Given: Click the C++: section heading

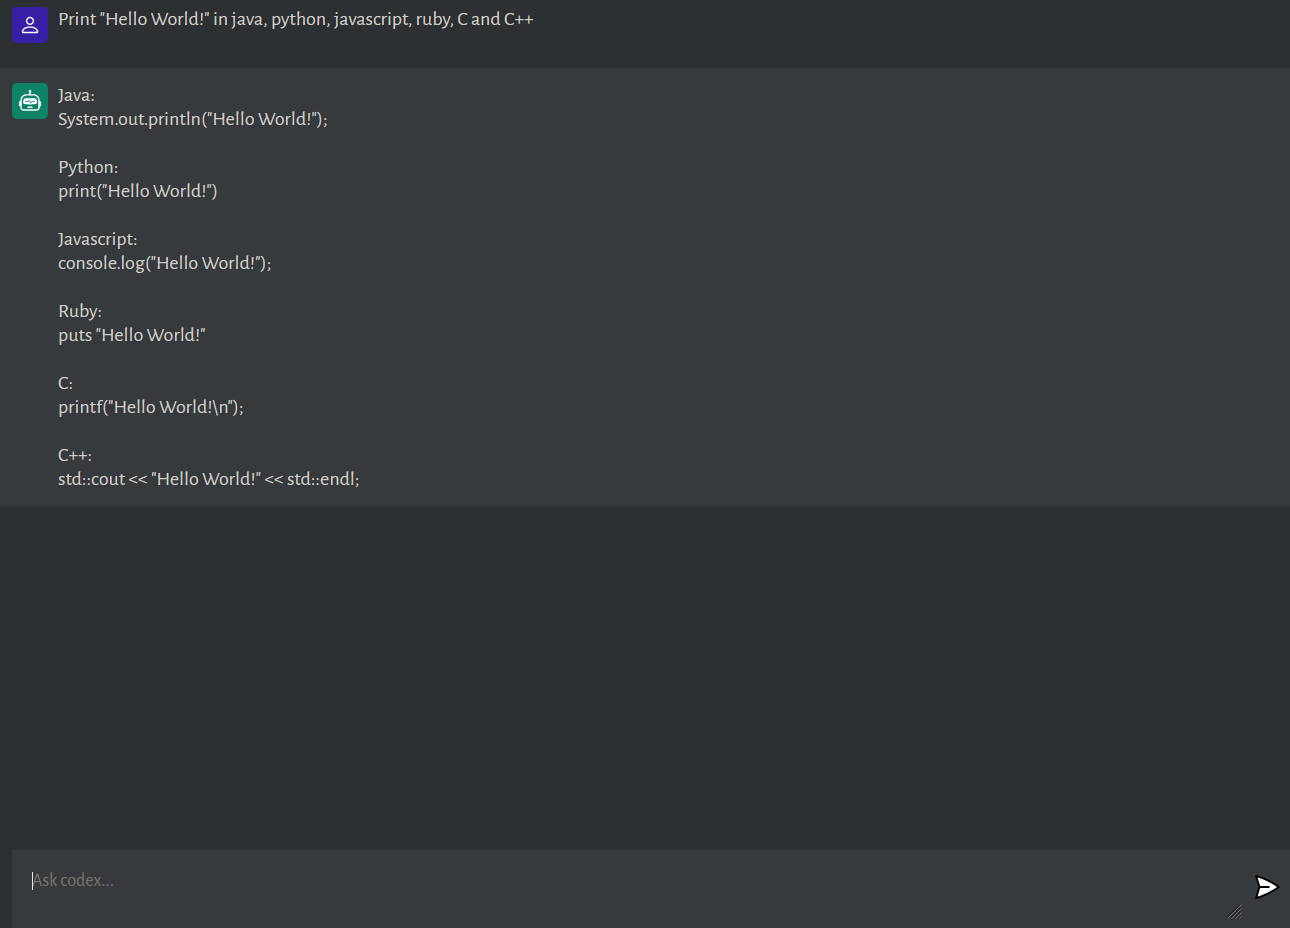Looking at the screenshot, I should coord(74,454).
